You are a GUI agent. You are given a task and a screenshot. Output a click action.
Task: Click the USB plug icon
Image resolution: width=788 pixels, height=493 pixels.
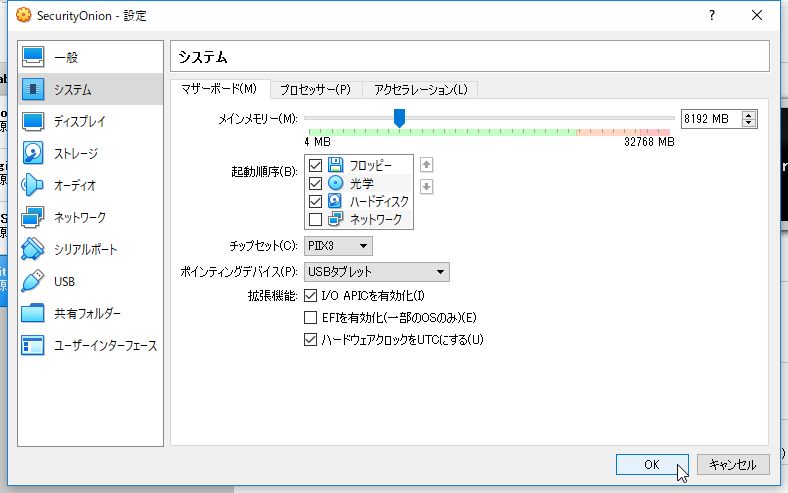pyautogui.click(x=33, y=281)
